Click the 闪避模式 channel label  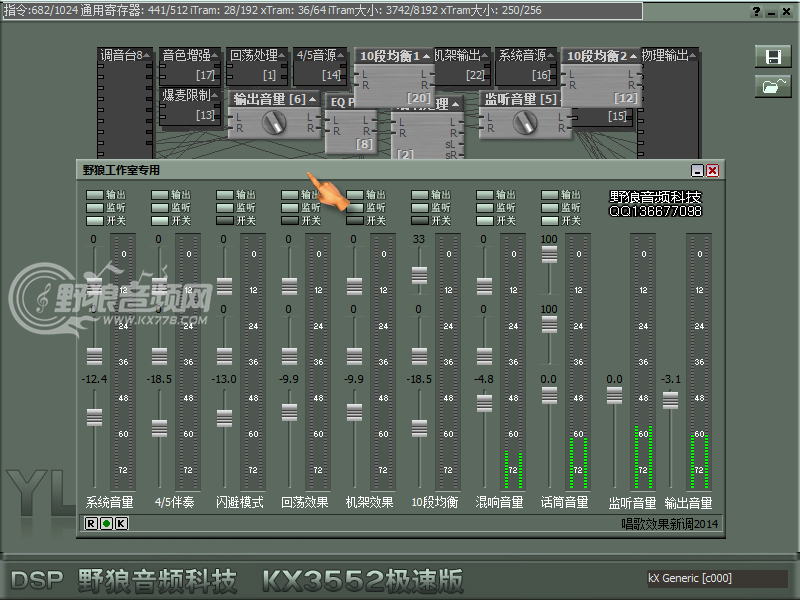tap(239, 502)
